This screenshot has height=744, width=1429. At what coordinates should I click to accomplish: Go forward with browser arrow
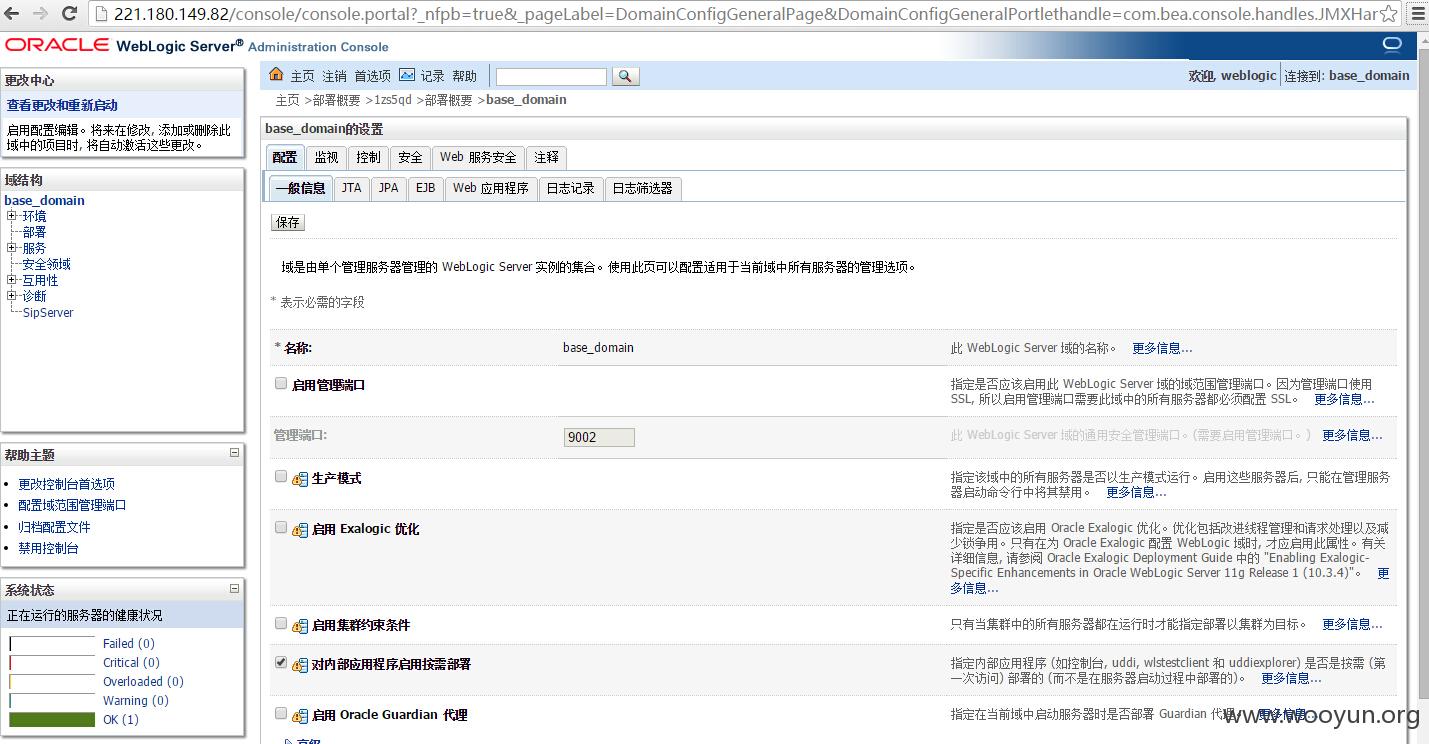[x=41, y=13]
